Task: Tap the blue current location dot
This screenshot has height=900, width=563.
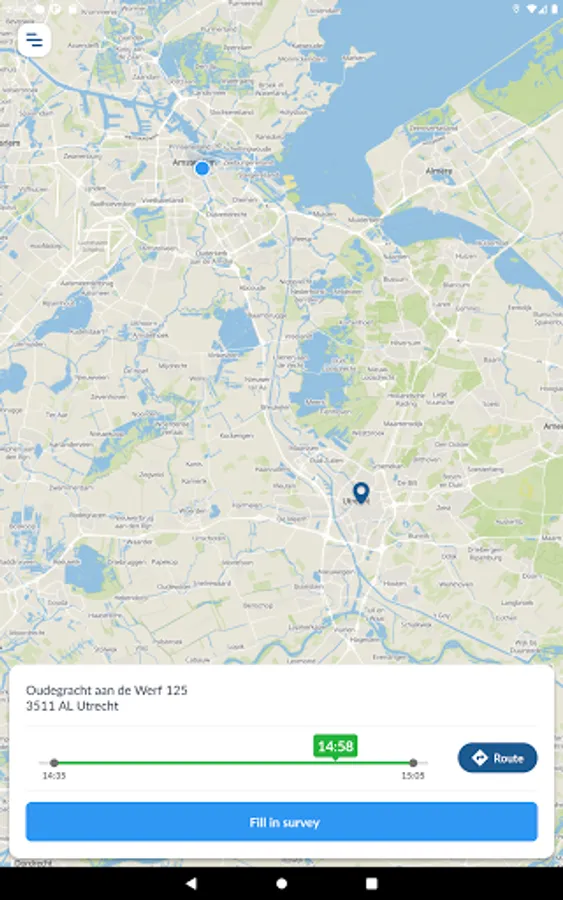Action: pos(202,168)
